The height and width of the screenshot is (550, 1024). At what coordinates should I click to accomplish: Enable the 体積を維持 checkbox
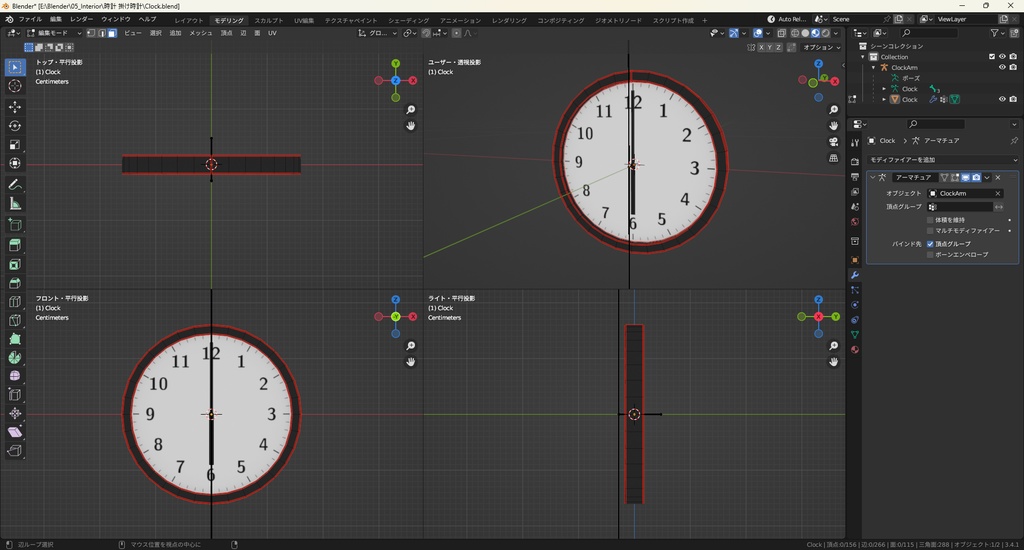[x=931, y=219]
